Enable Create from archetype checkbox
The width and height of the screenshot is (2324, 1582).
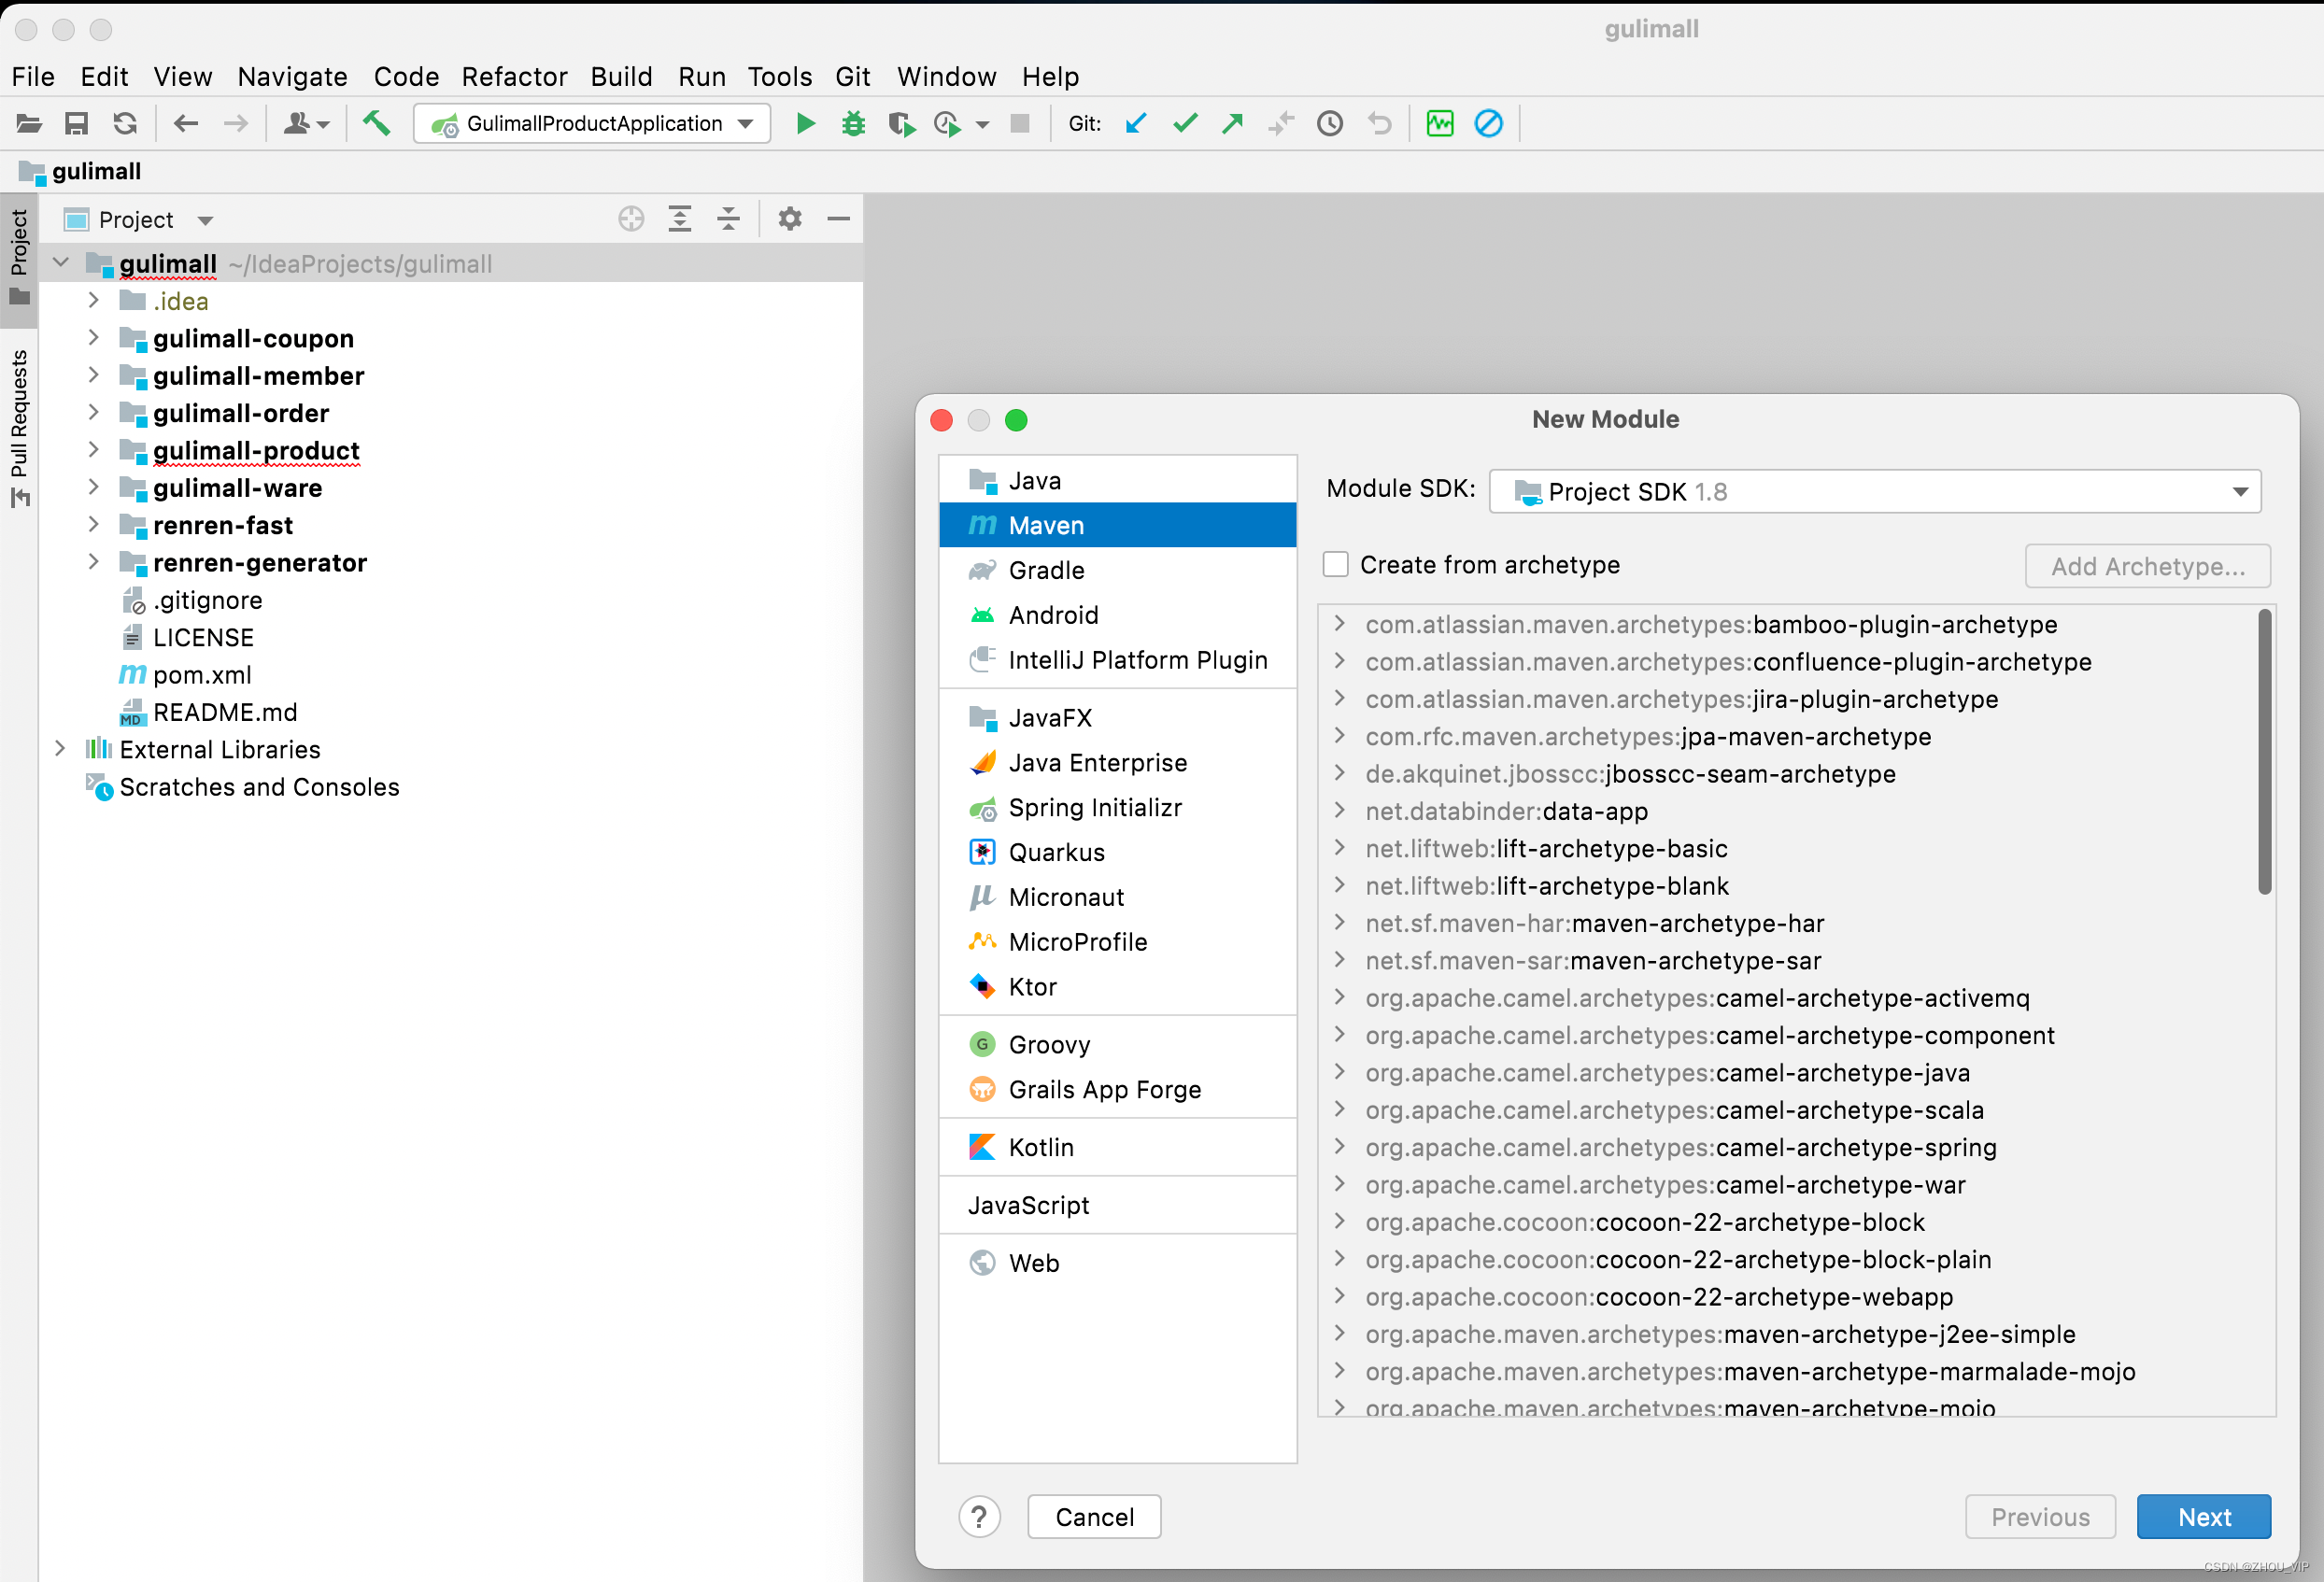coord(1336,565)
